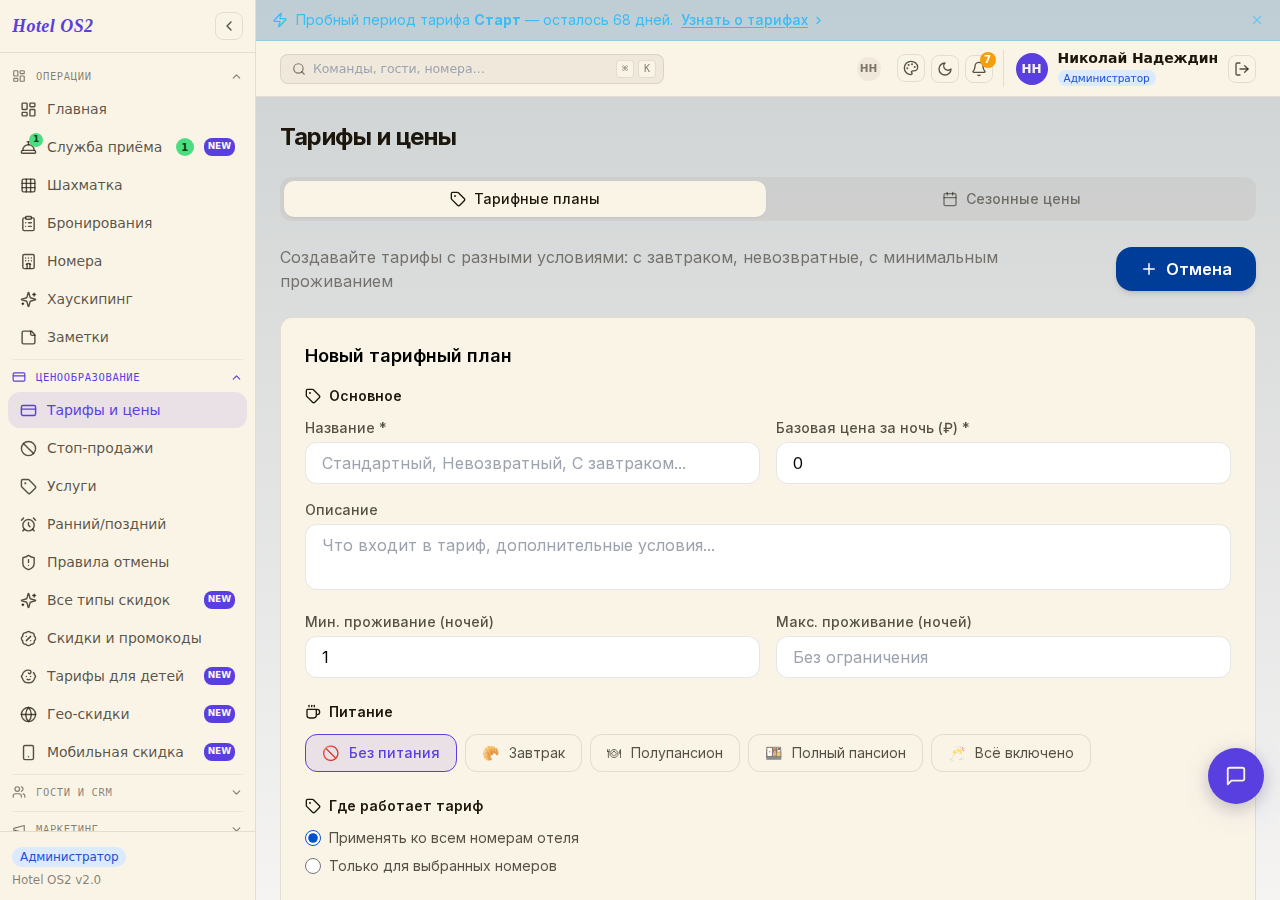
Task: Click the purple НН user avatar
Action: click(x=1032, y=69)
